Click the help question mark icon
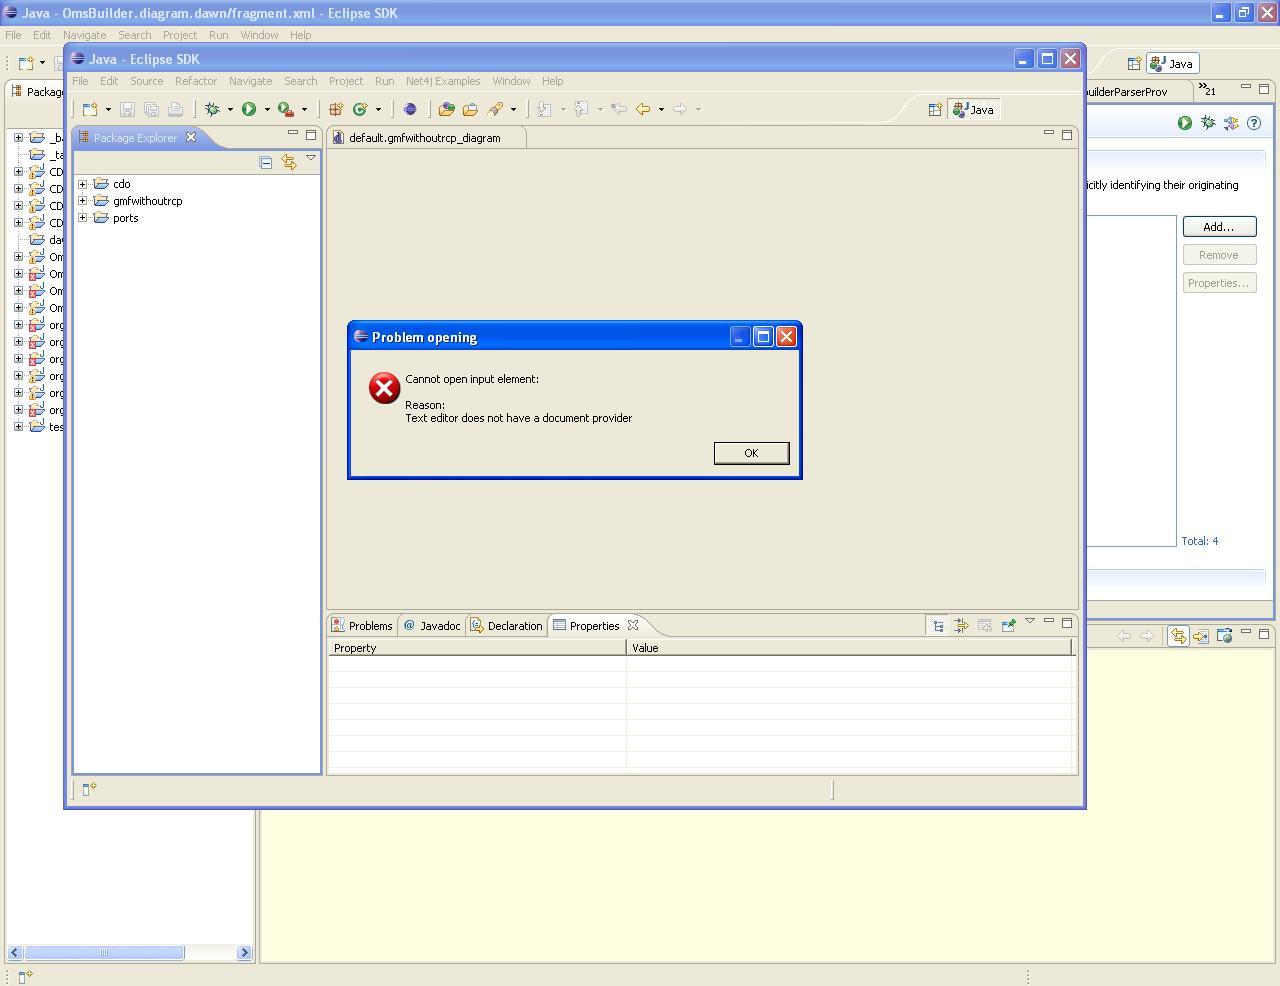Image resolution: width=1280 pixels, height=986 pixels. coord(1254,123)
